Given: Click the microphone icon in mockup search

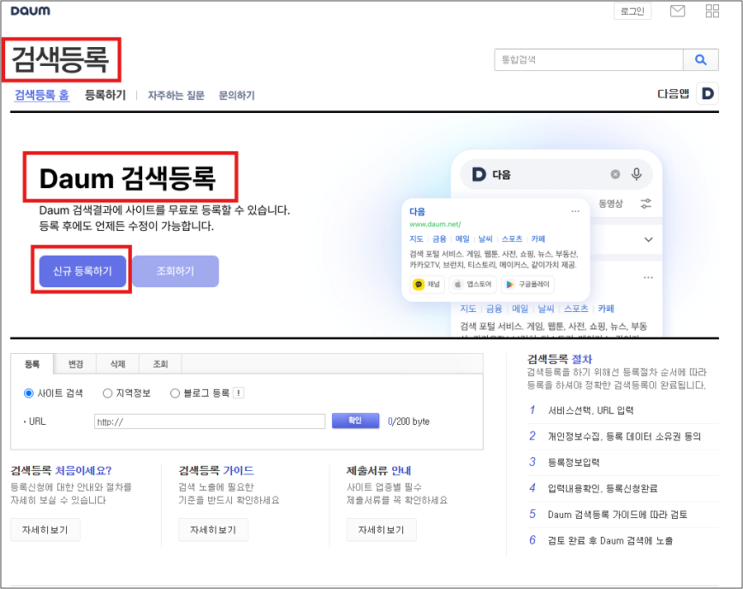Looking at the screenshot, I should click(x=636, y=174).
